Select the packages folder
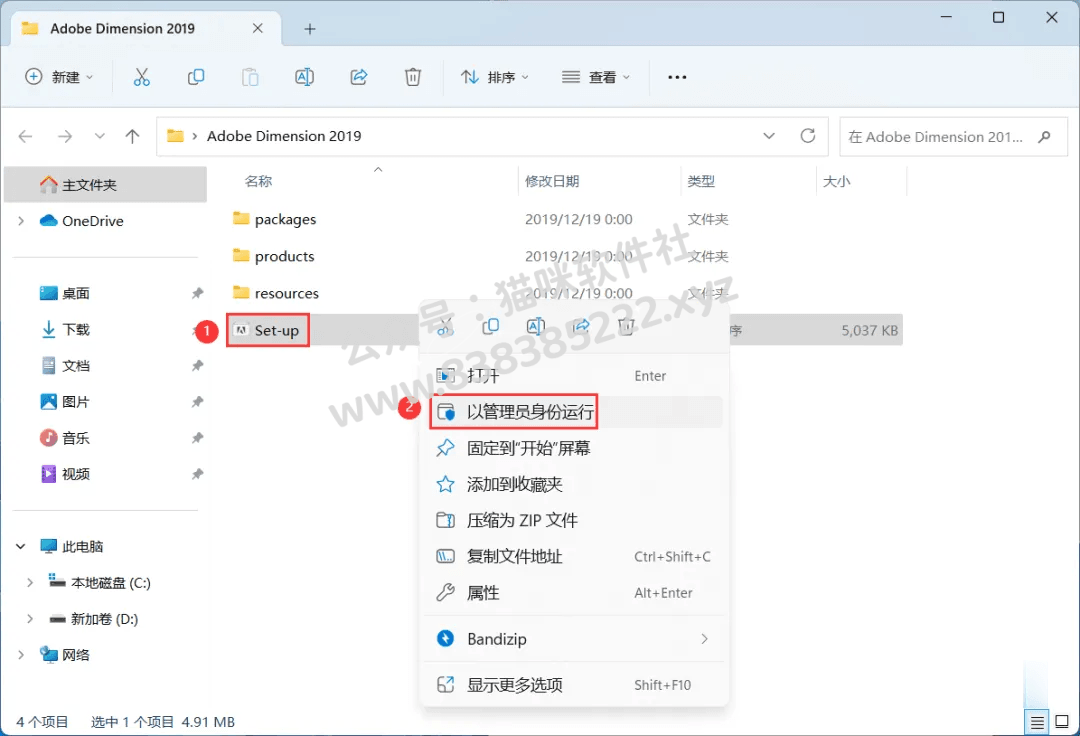 pyautogui.click(x=285, y=220)
